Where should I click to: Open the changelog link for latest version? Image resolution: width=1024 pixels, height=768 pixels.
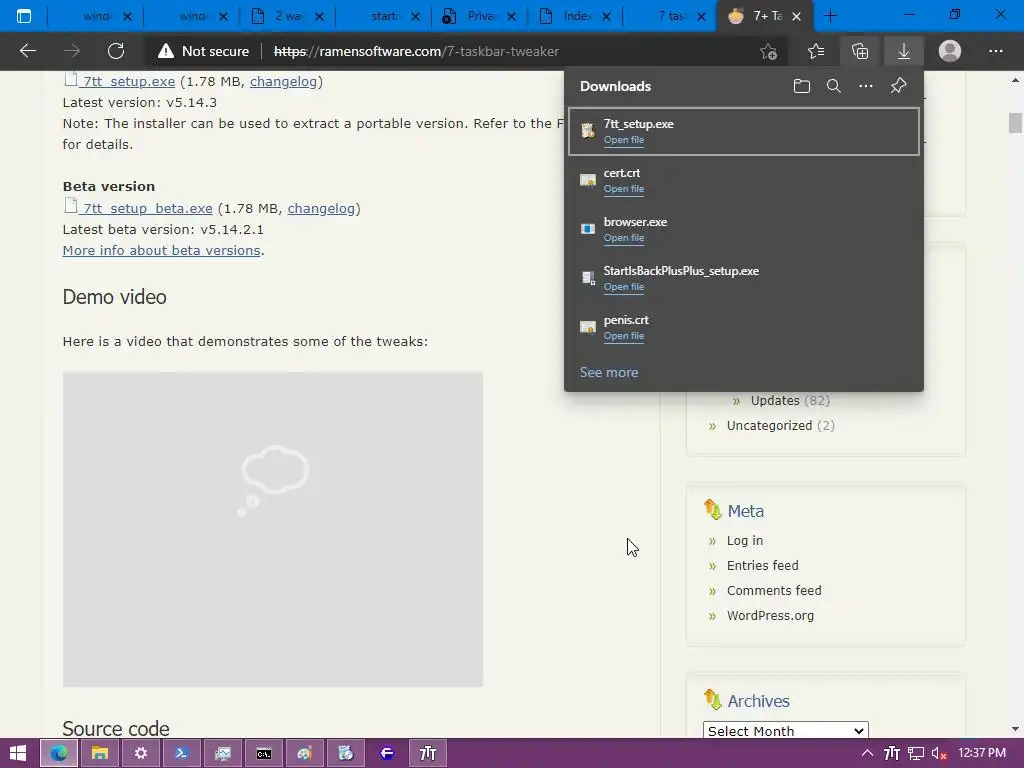[283, 82]
